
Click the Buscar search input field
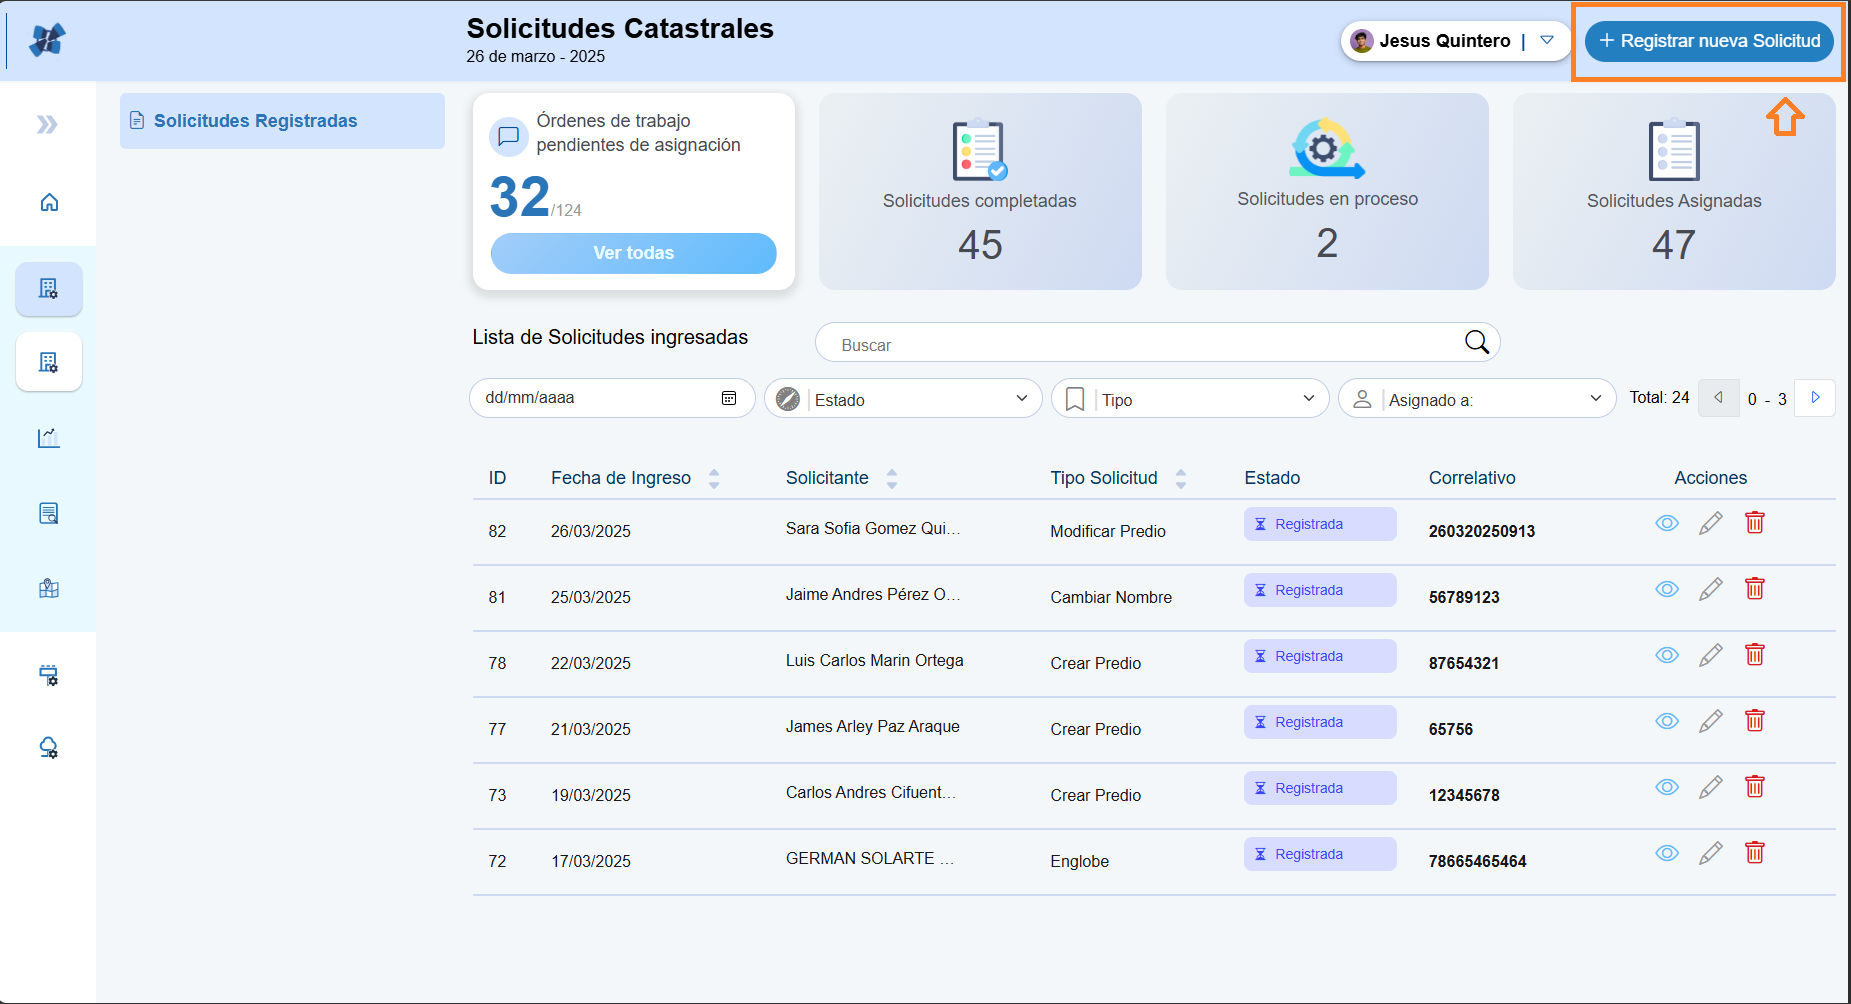(x=1140, y=344)
